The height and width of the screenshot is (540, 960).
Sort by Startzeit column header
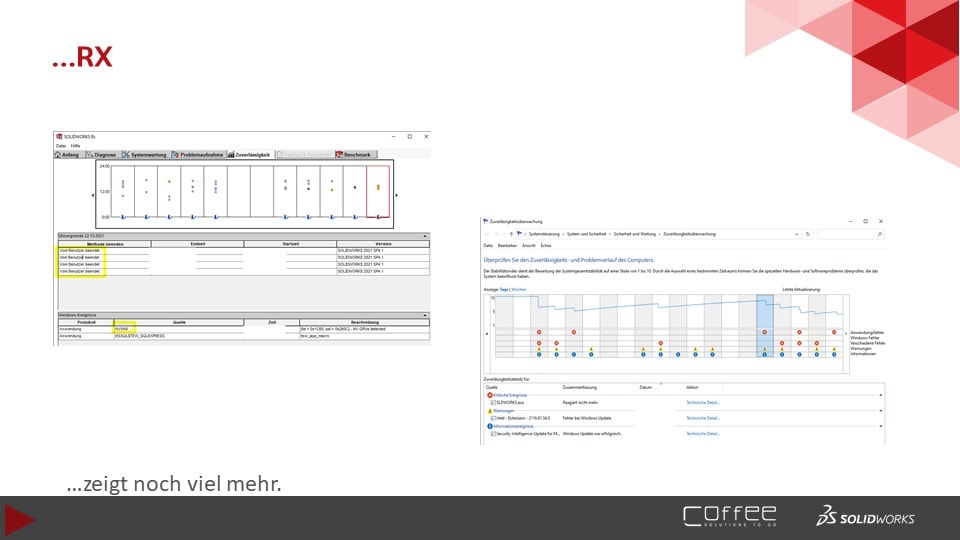[290, 244]
